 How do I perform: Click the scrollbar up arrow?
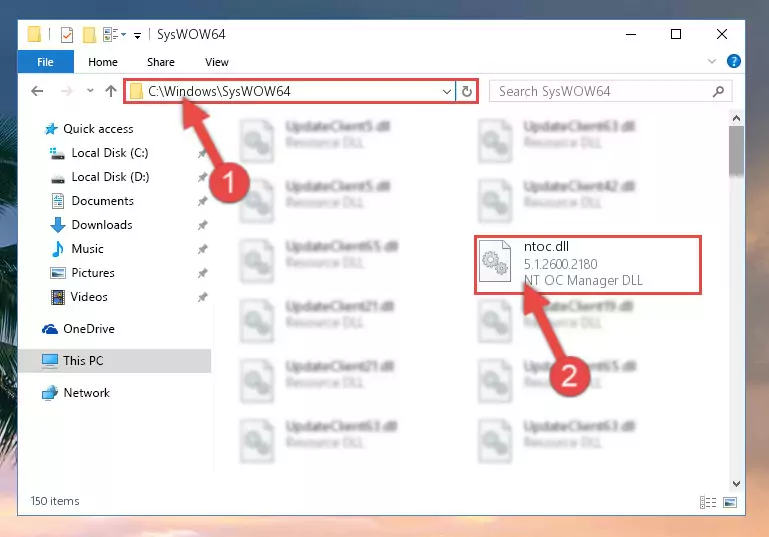point(736,118)
